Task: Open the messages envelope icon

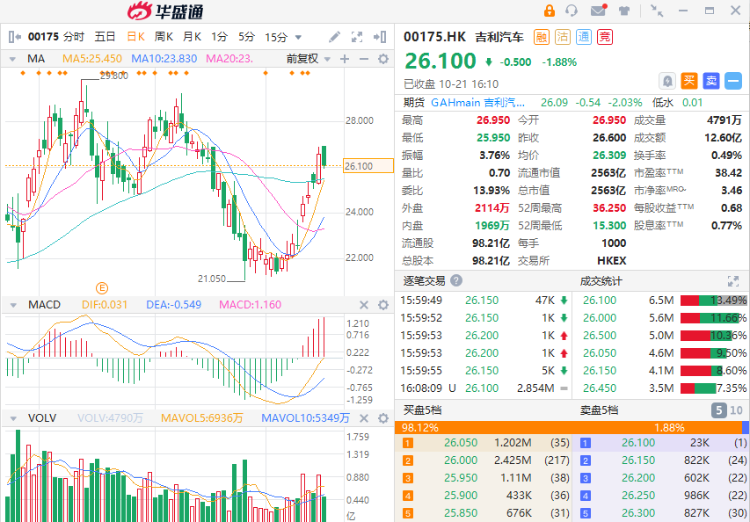Action: (x=598, y=11)
